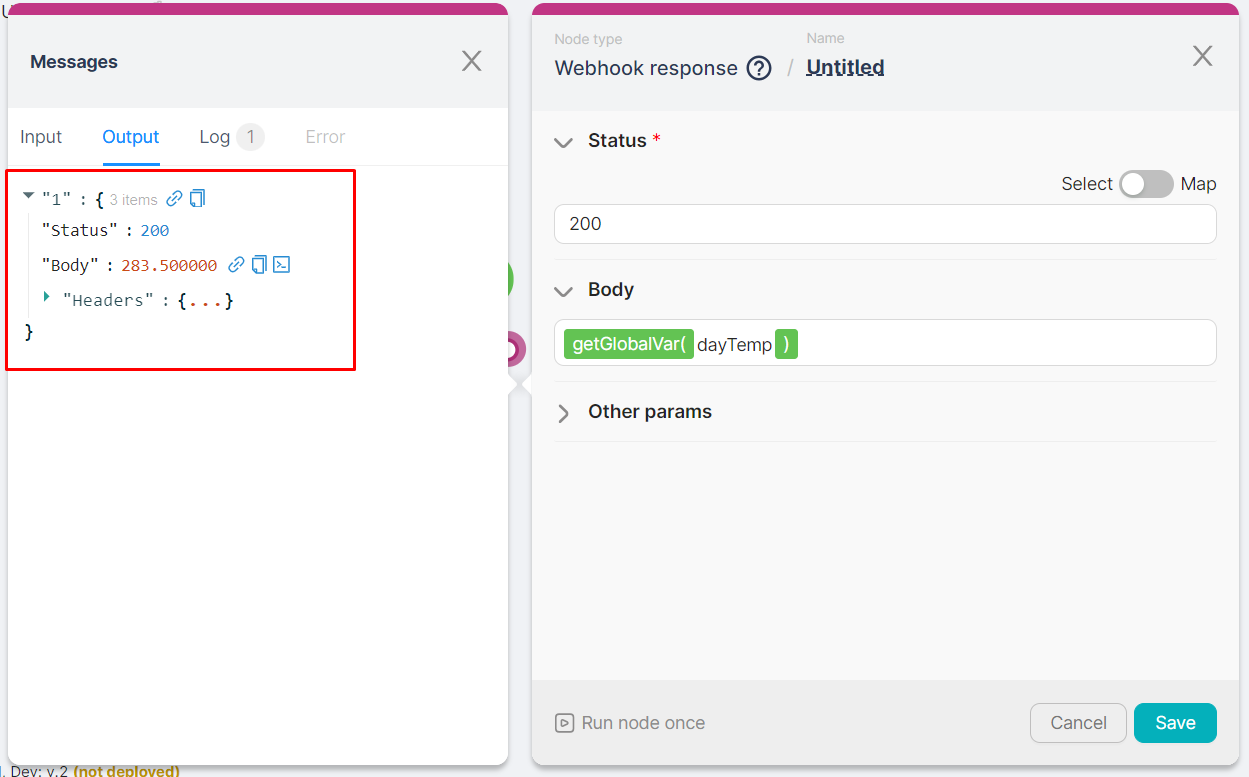Copy link icon next to "1" object

[174, 198]
